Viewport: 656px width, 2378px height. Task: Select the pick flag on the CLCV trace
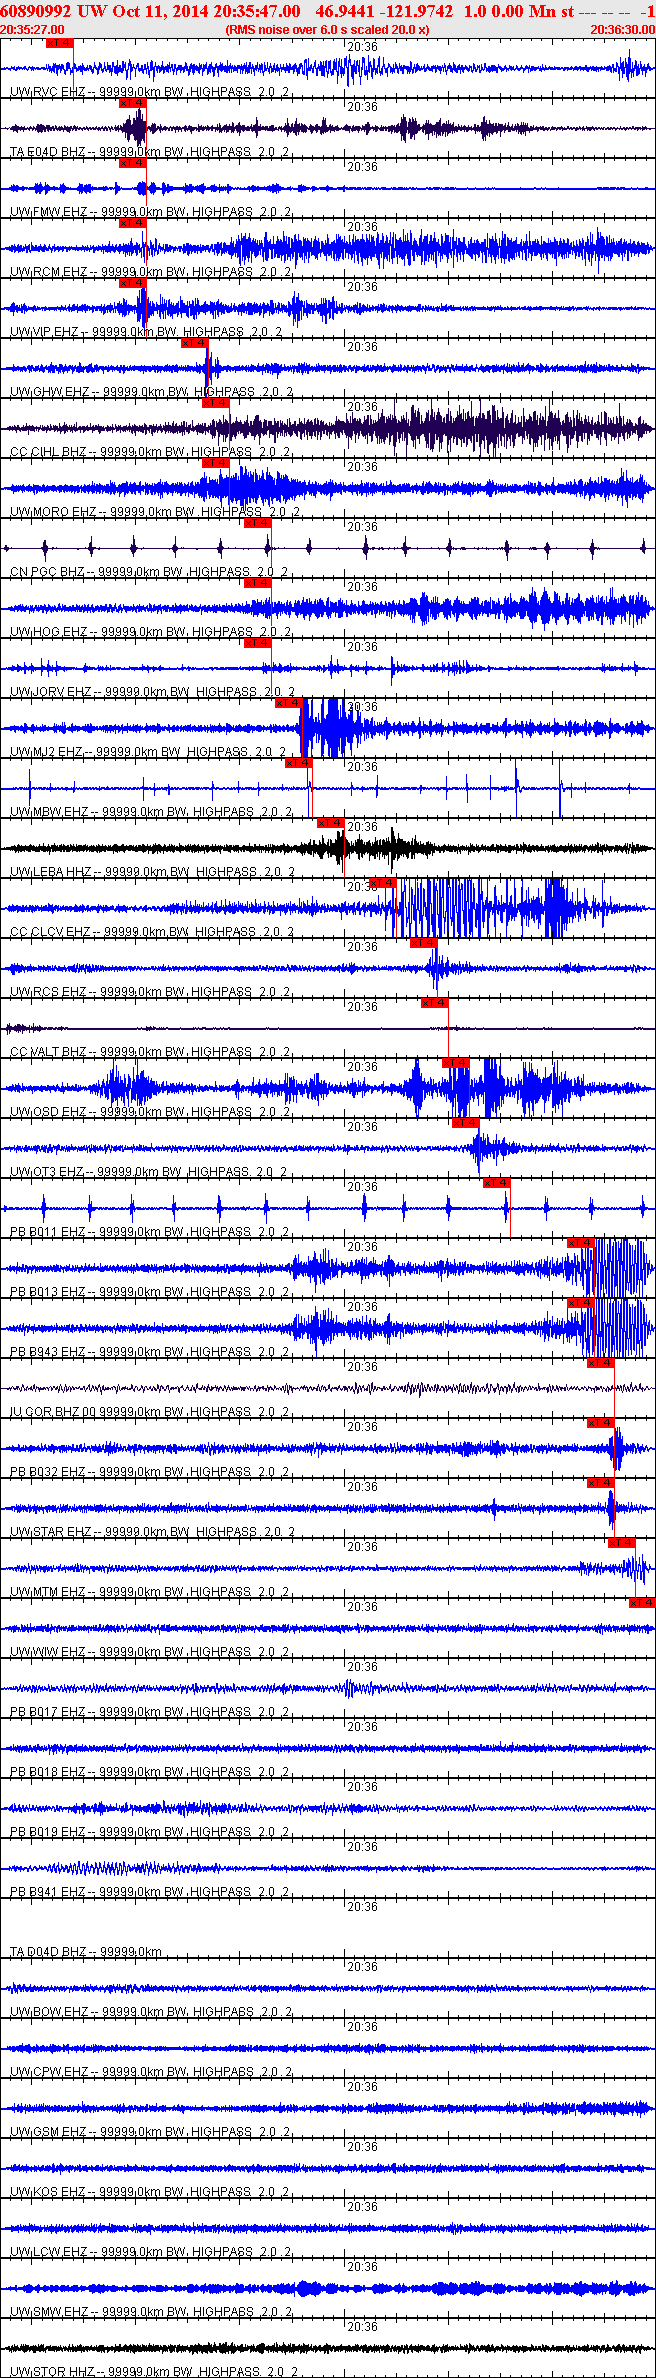pyautogui.click(x=382, y=883)
